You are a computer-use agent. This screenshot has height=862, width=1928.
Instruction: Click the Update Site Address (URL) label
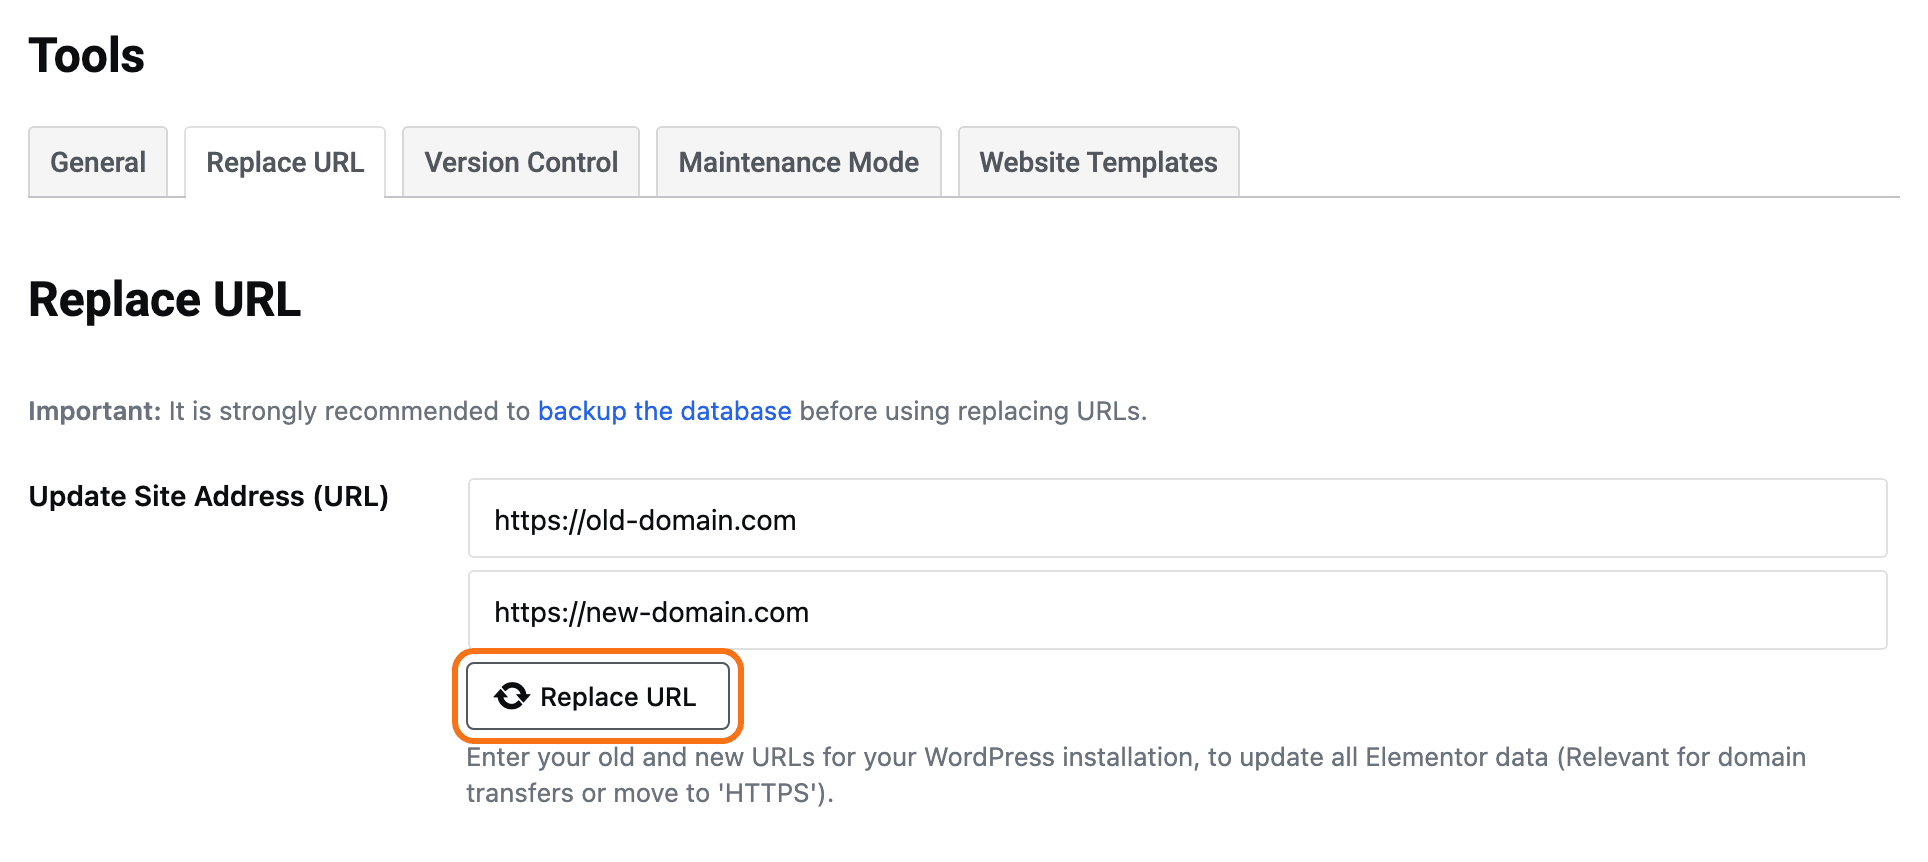click(x=209, y=497)
